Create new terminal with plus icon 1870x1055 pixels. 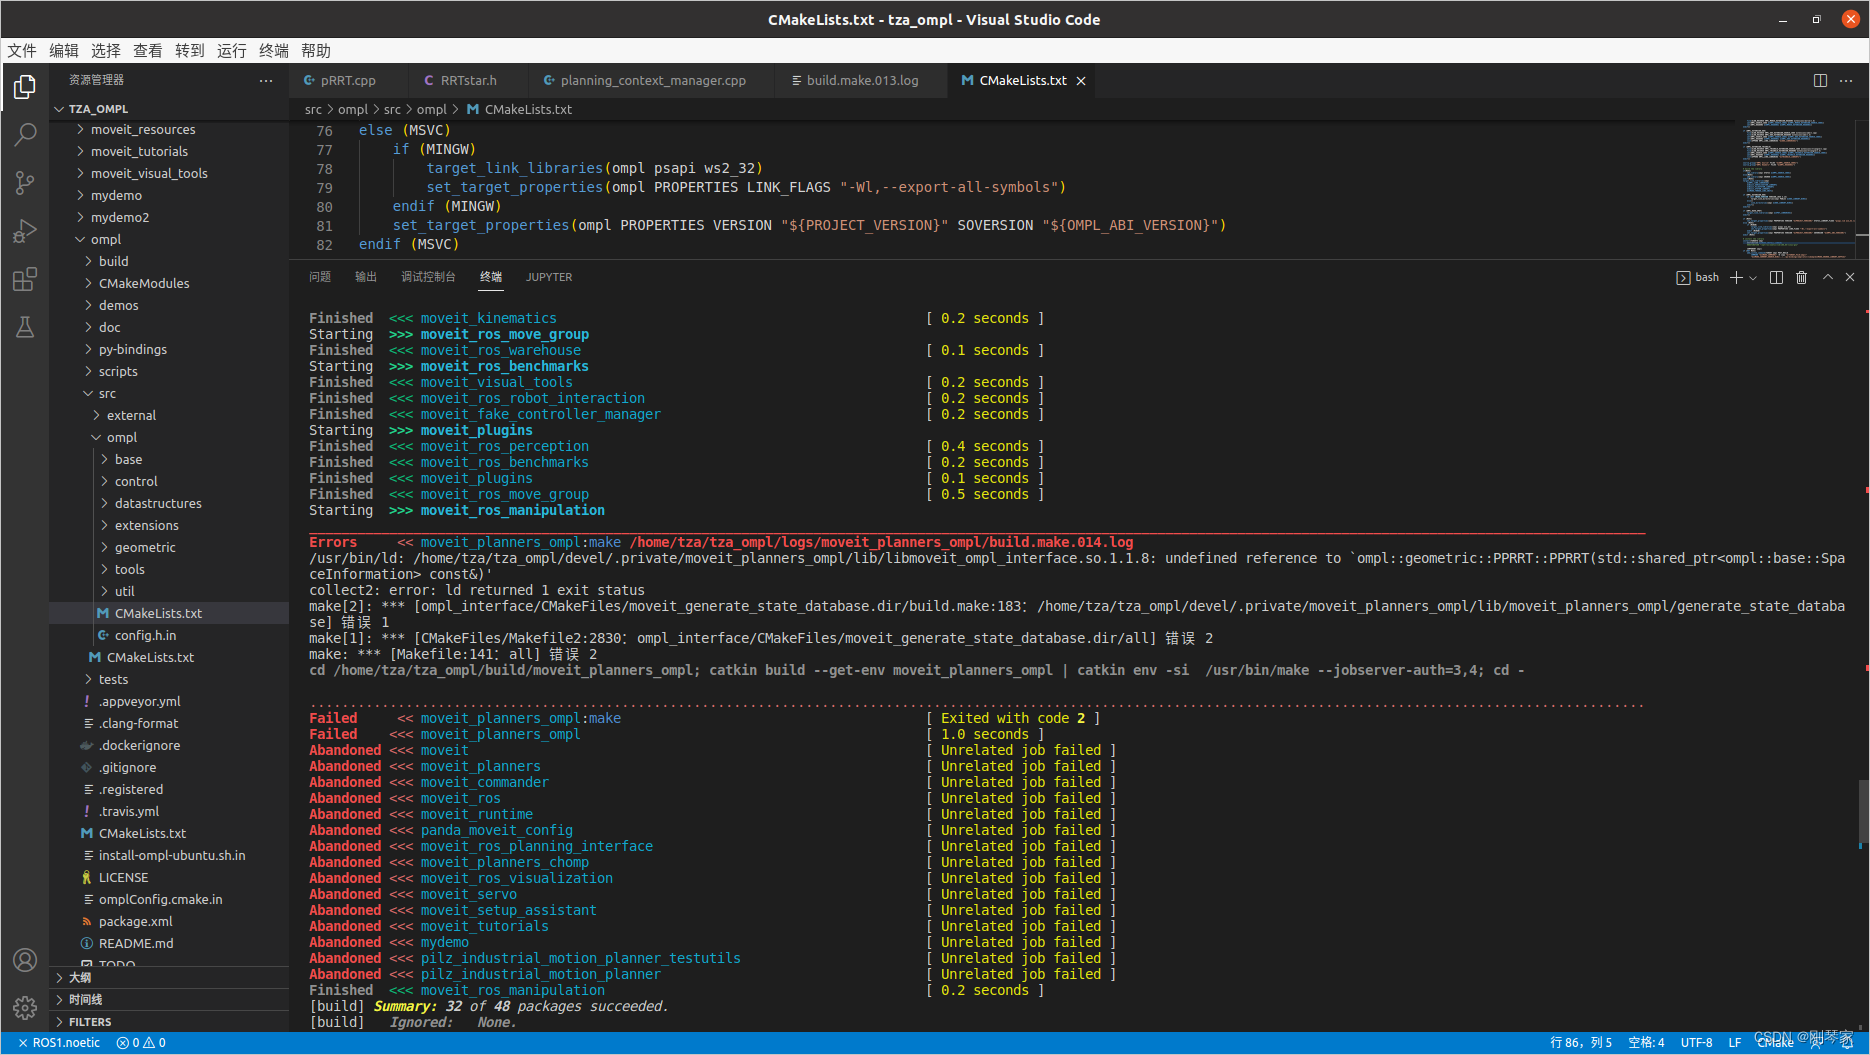[1734, 277]
